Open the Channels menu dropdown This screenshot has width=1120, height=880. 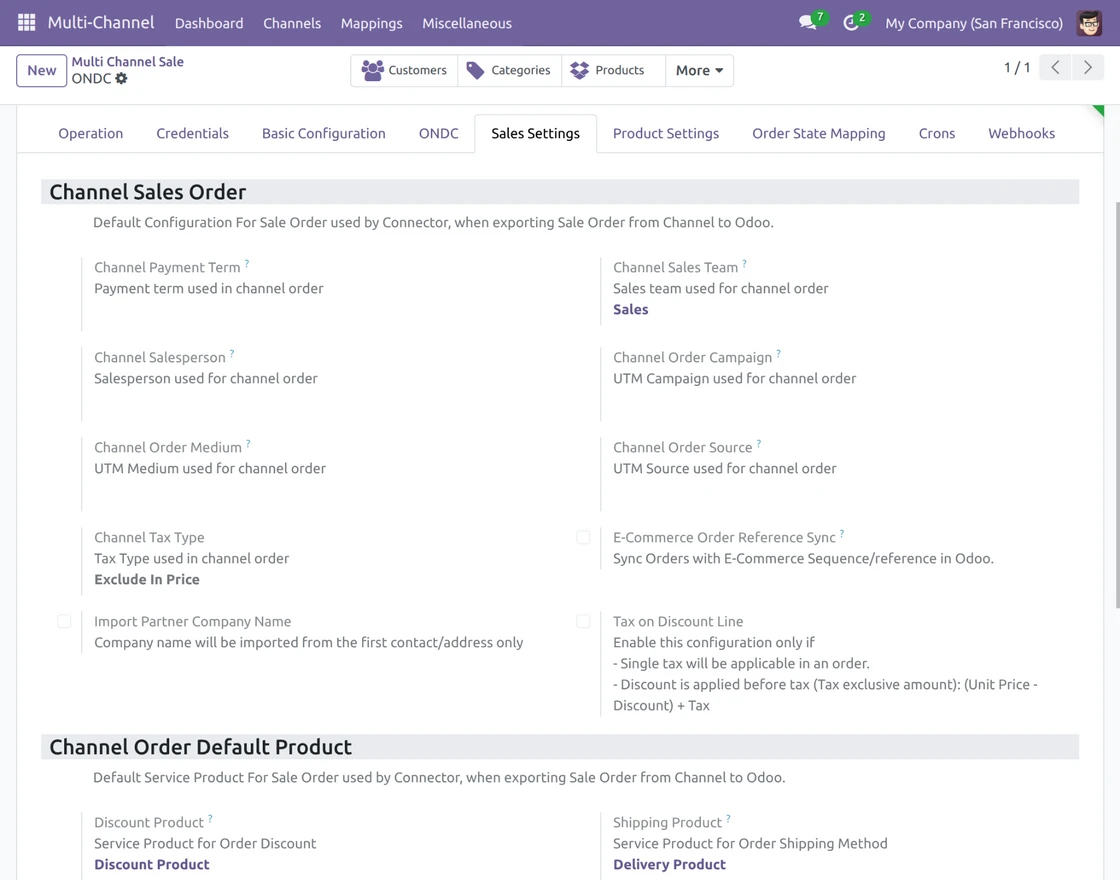click(292, 23)
